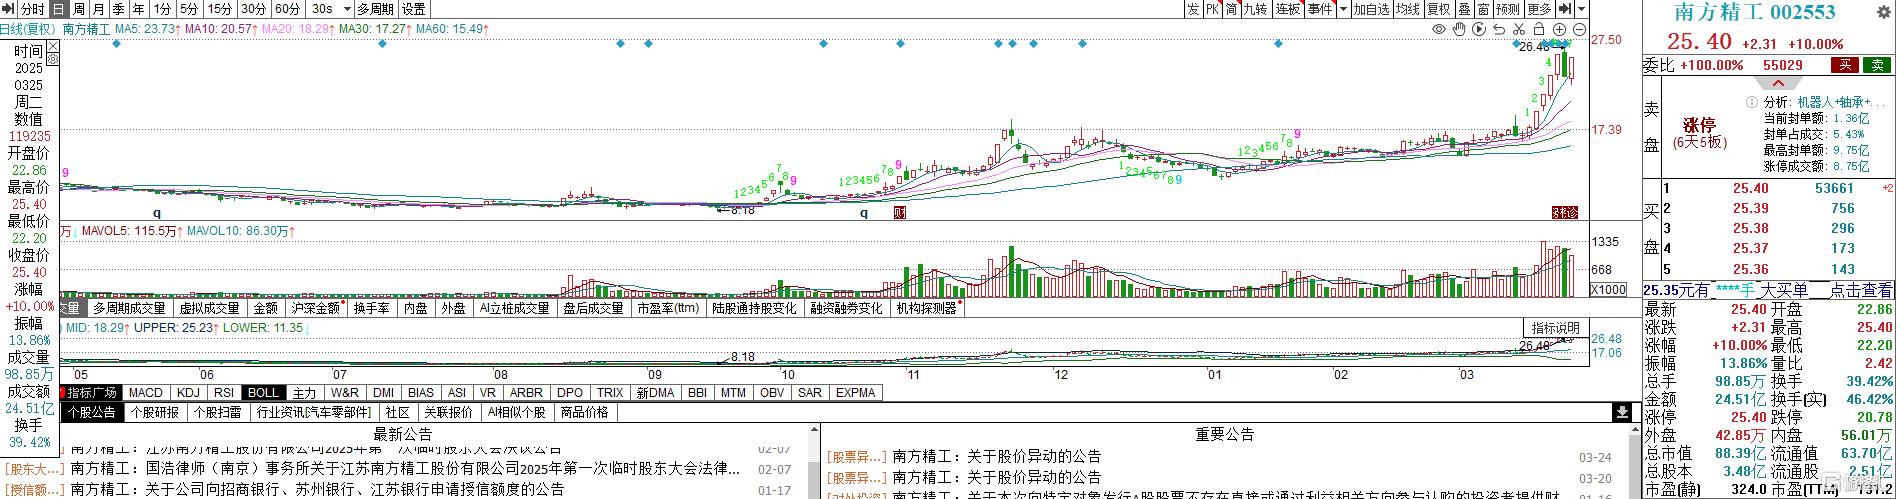Open the 设置 settings button
Image resolution: width=1896 pixels, height=499 pixels.
pyautogui.click(x=413, y=8)
